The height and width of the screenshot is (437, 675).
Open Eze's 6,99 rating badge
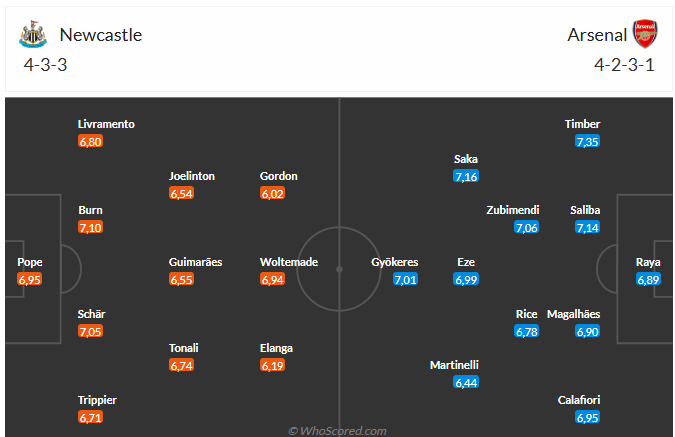(466, 279)
